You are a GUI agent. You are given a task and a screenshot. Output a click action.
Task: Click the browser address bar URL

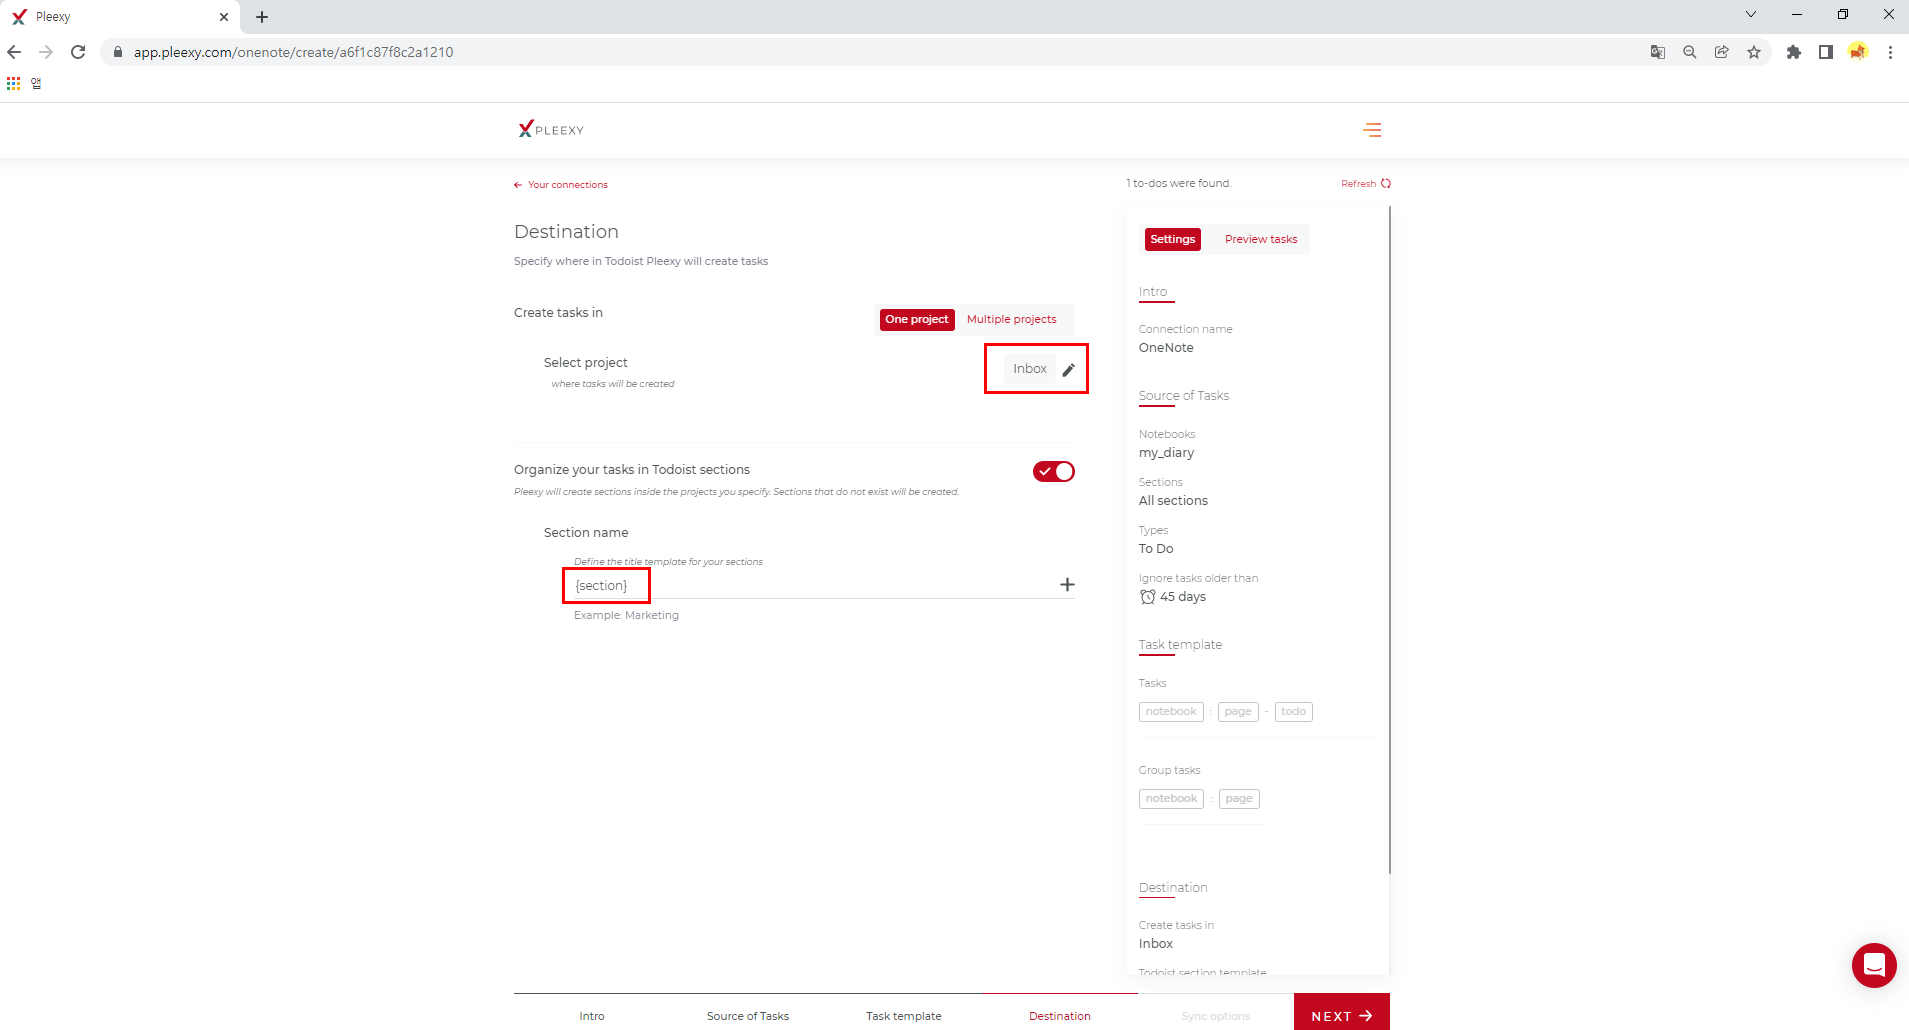click(x=294, y=52)
